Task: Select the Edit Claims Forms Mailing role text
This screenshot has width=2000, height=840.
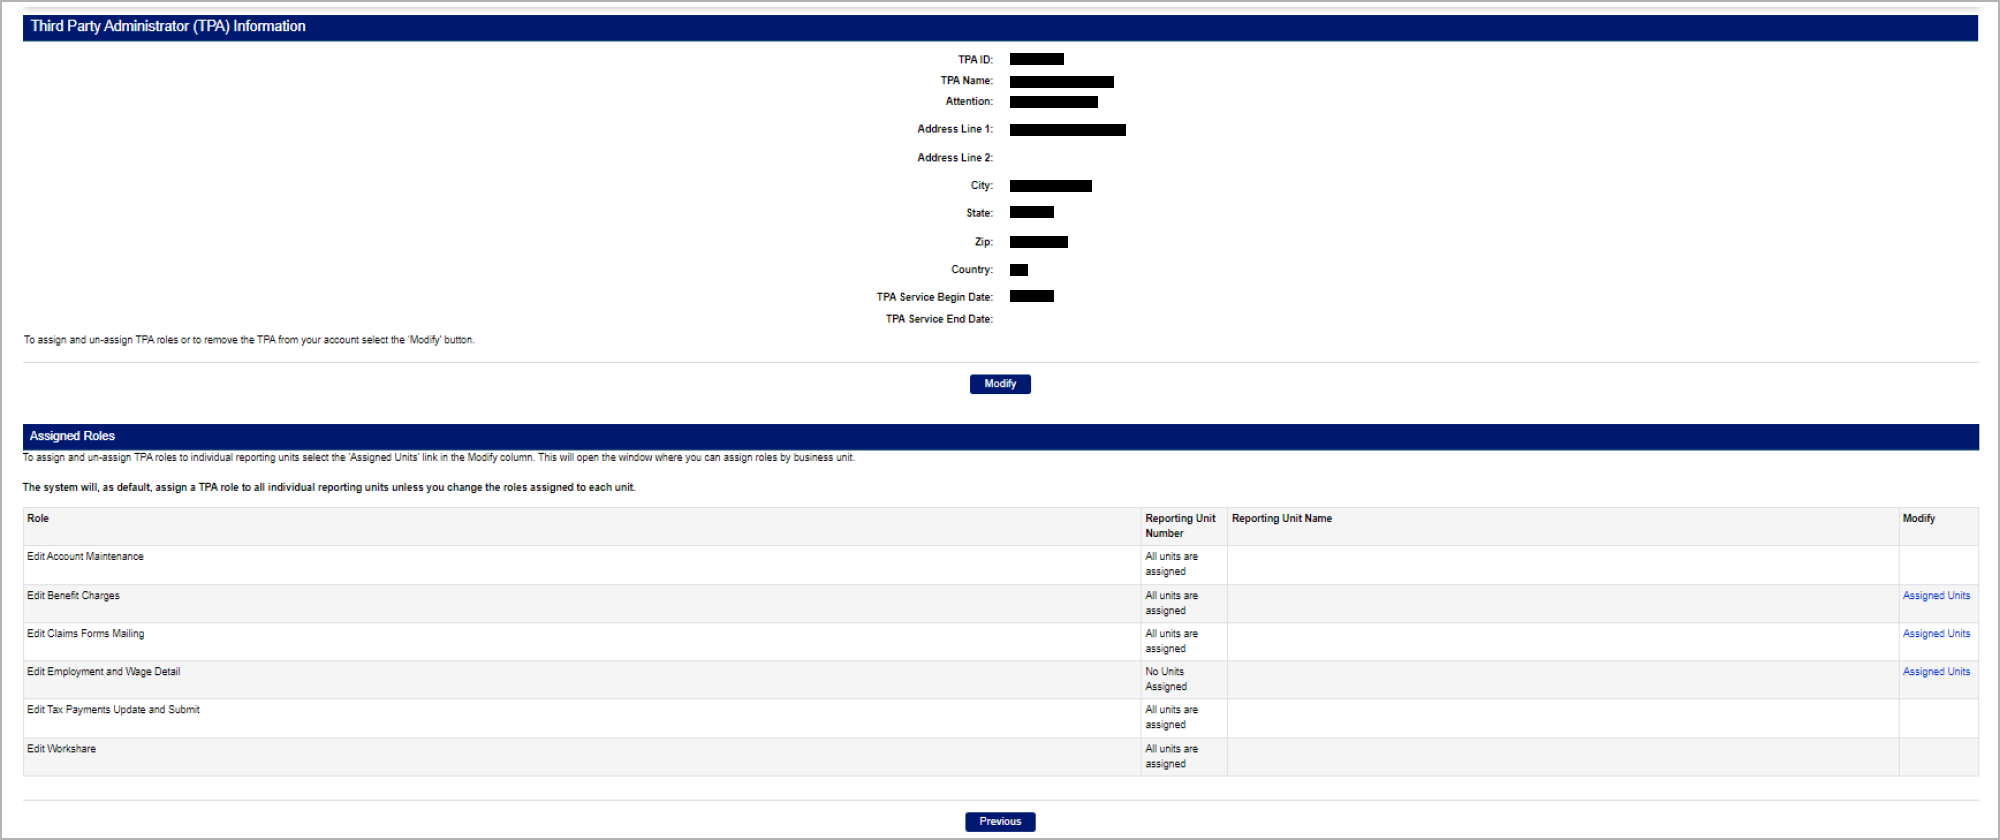Action: (x=85, y=634)
